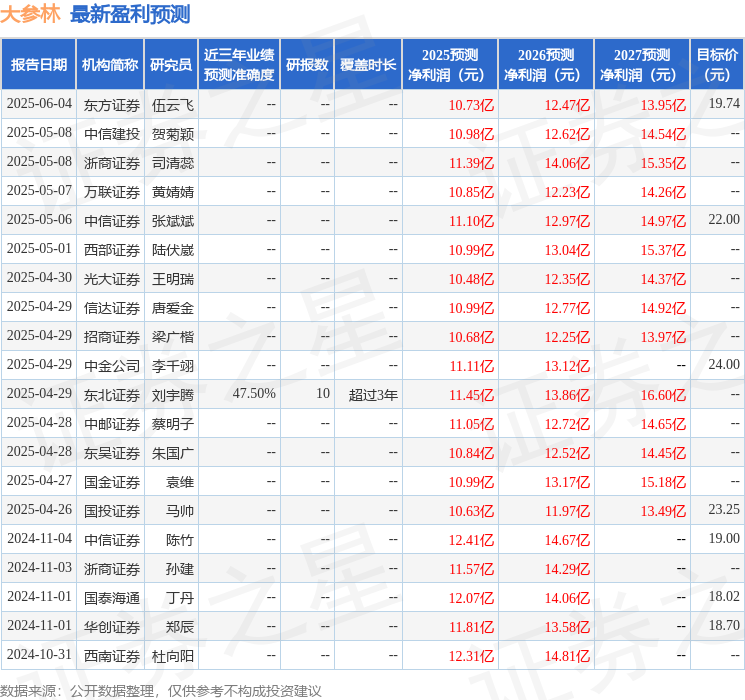
Task: Click the 研报数 column header
Action: [x=307, y=65]
